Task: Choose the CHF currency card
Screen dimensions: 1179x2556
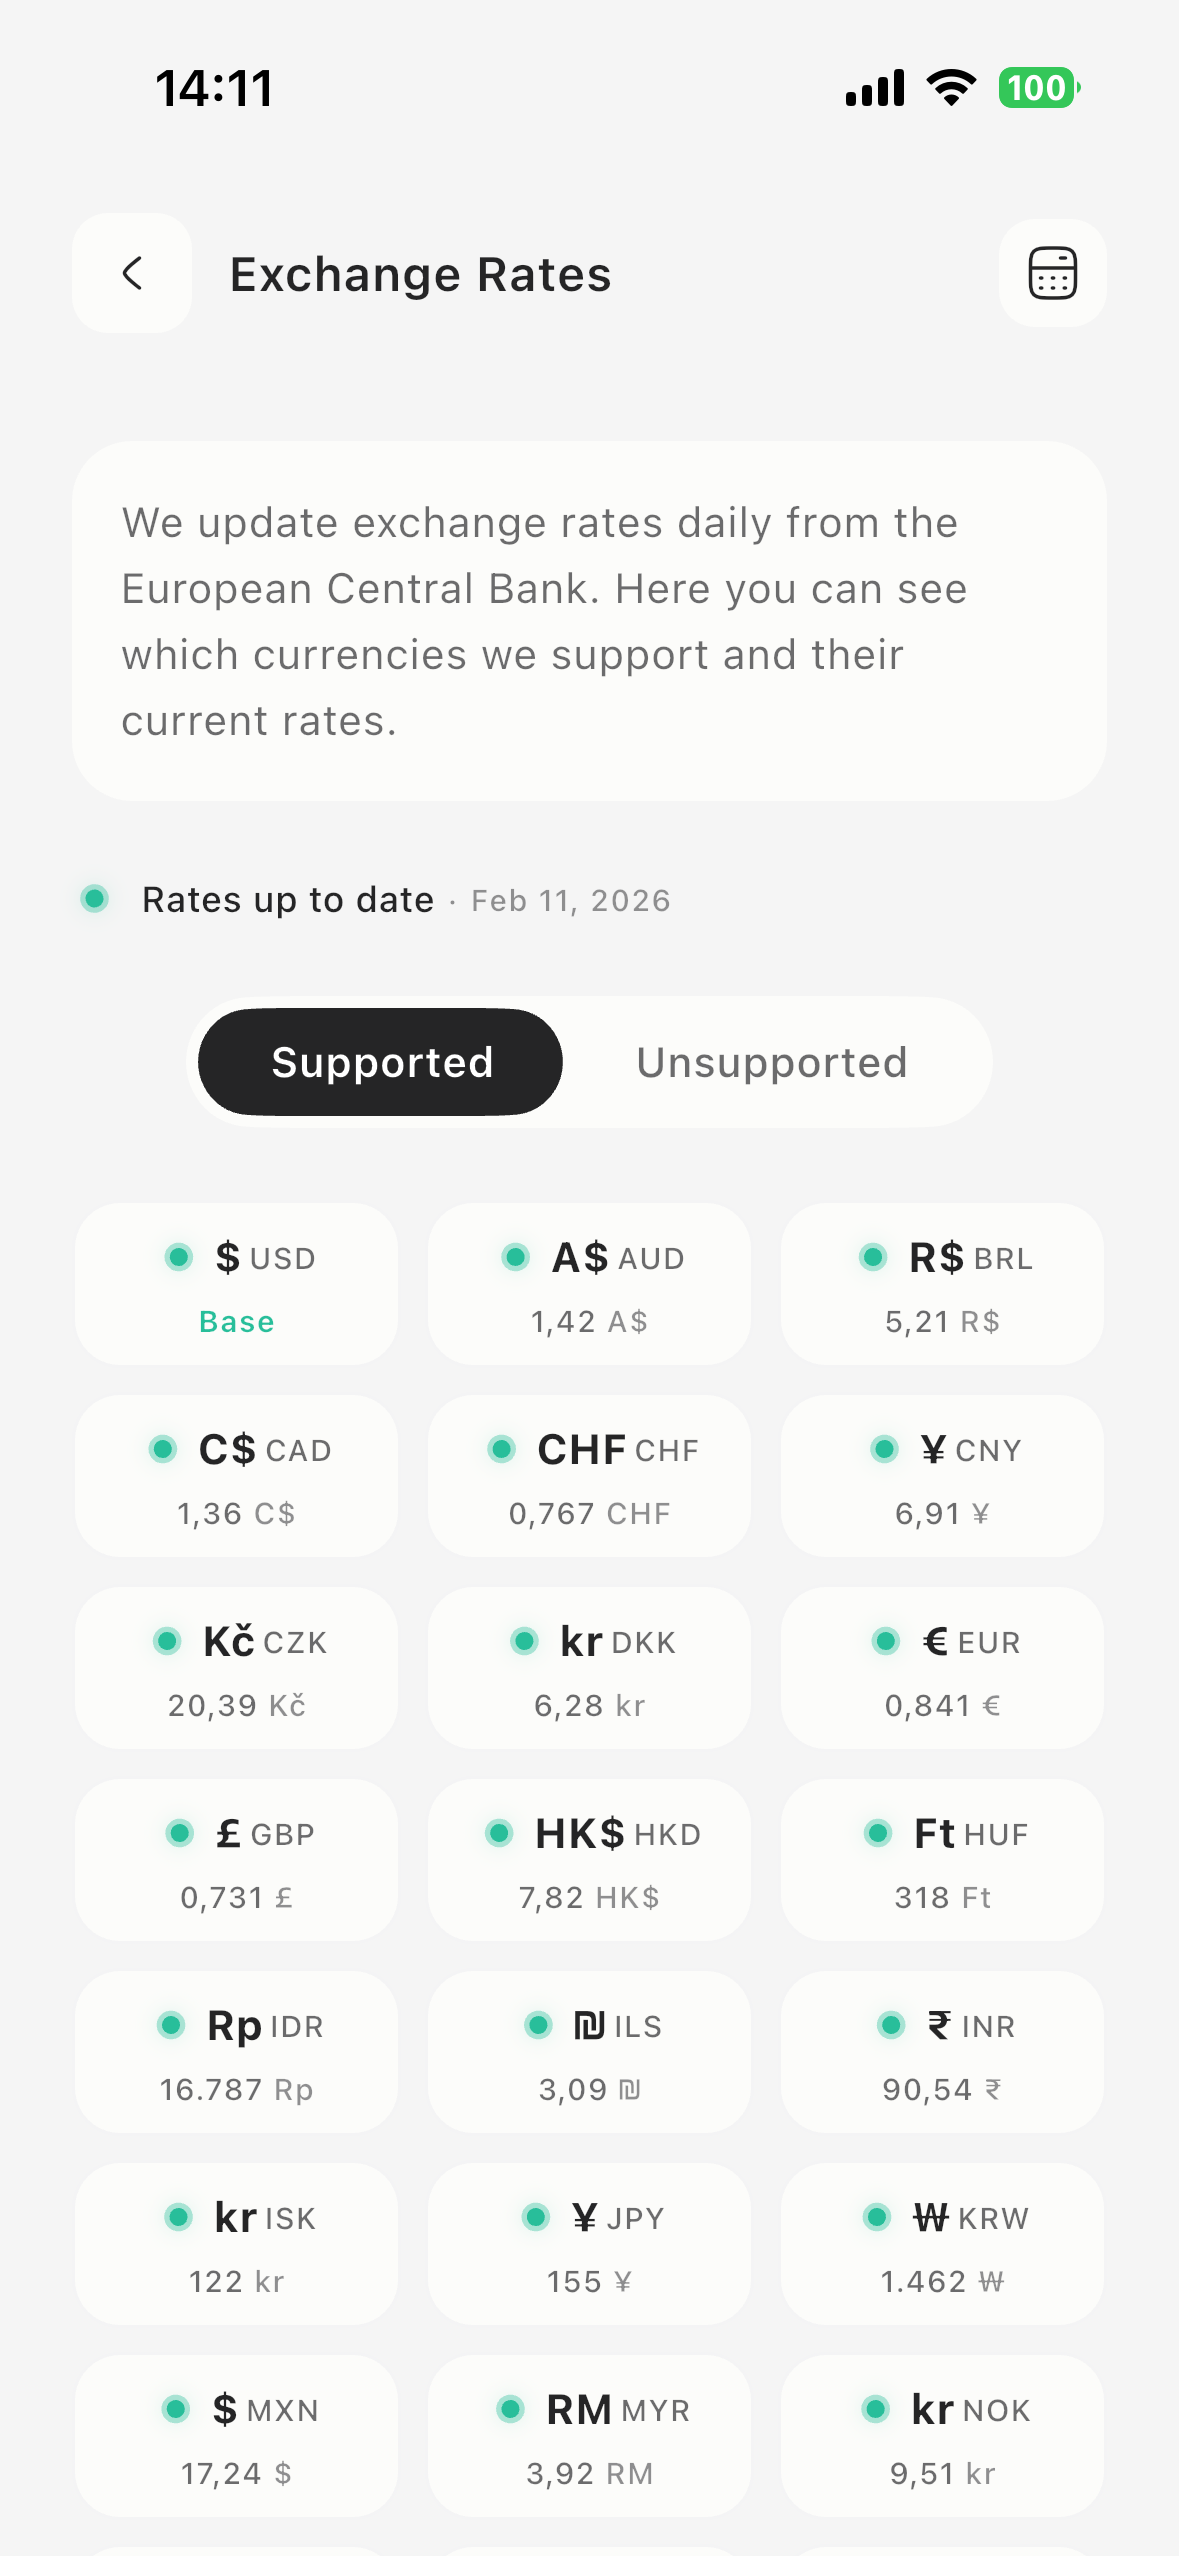Action: (589, 1476)
